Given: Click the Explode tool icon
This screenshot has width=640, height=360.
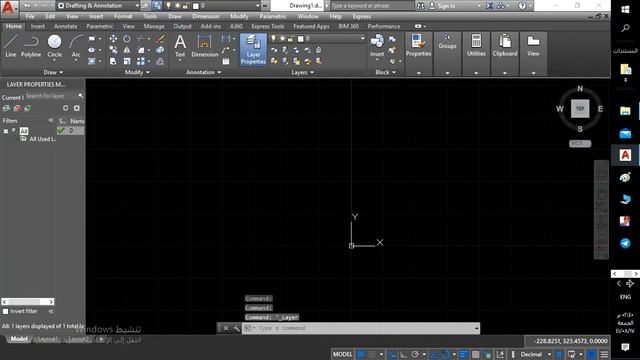Looking at the screenshot, I should point(160,50).
